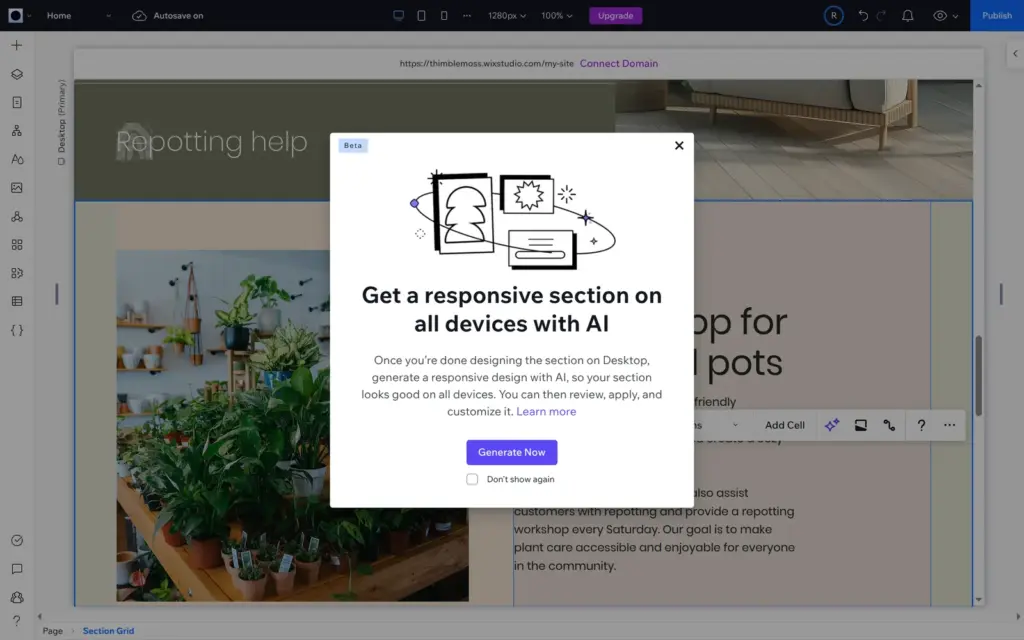This screenshot has width=1024, height=640.
Task: Open the Site Structure sidebar icon
Action: coord(17,131)
